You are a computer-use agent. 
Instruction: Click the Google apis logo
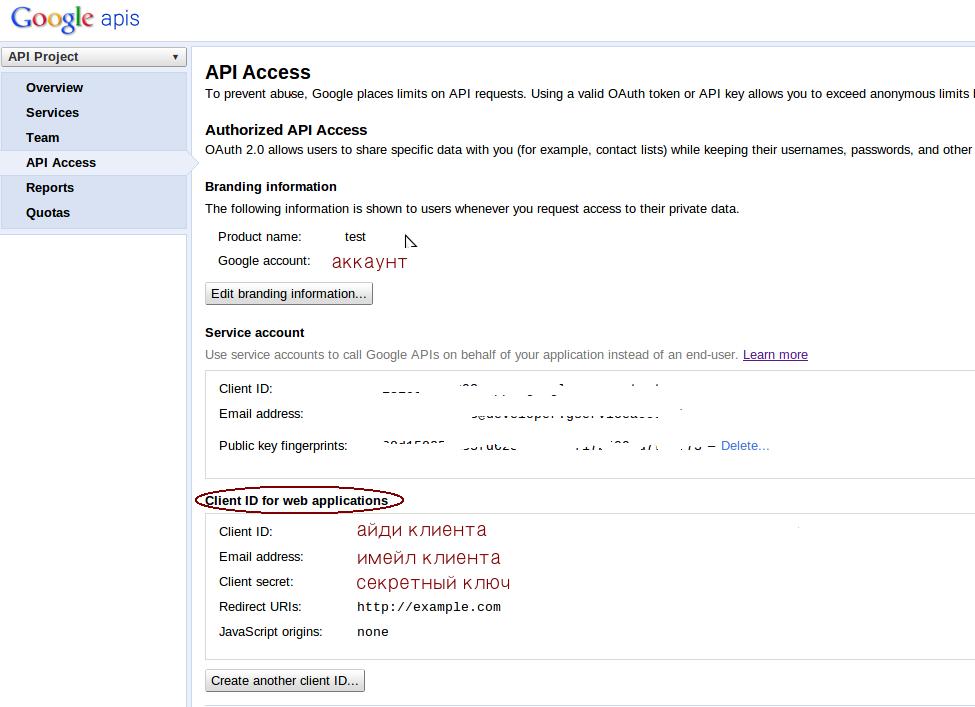point(75,19)
